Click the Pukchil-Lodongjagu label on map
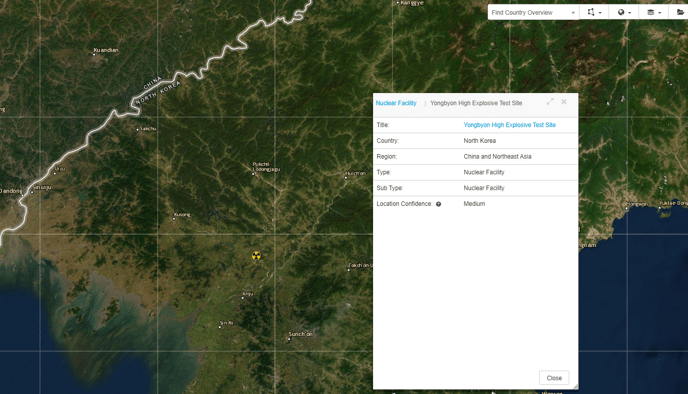 pos(266,167)
